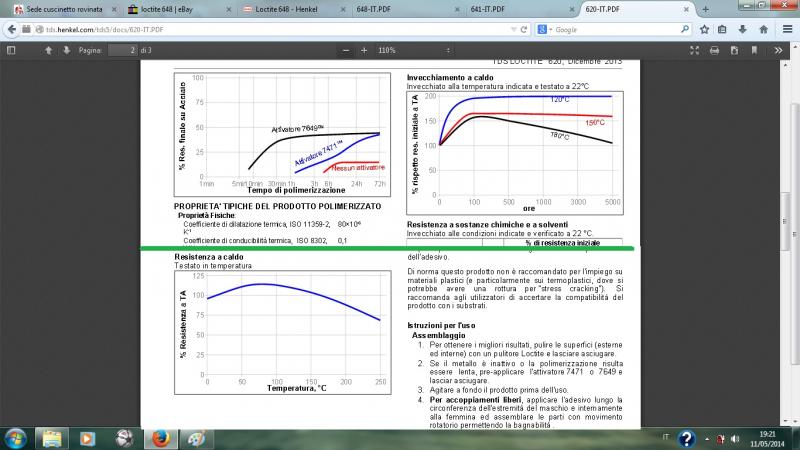The image size is (800, 450).
Task: Open the PDF current view bookmark
Action: [x=754, y=50]
